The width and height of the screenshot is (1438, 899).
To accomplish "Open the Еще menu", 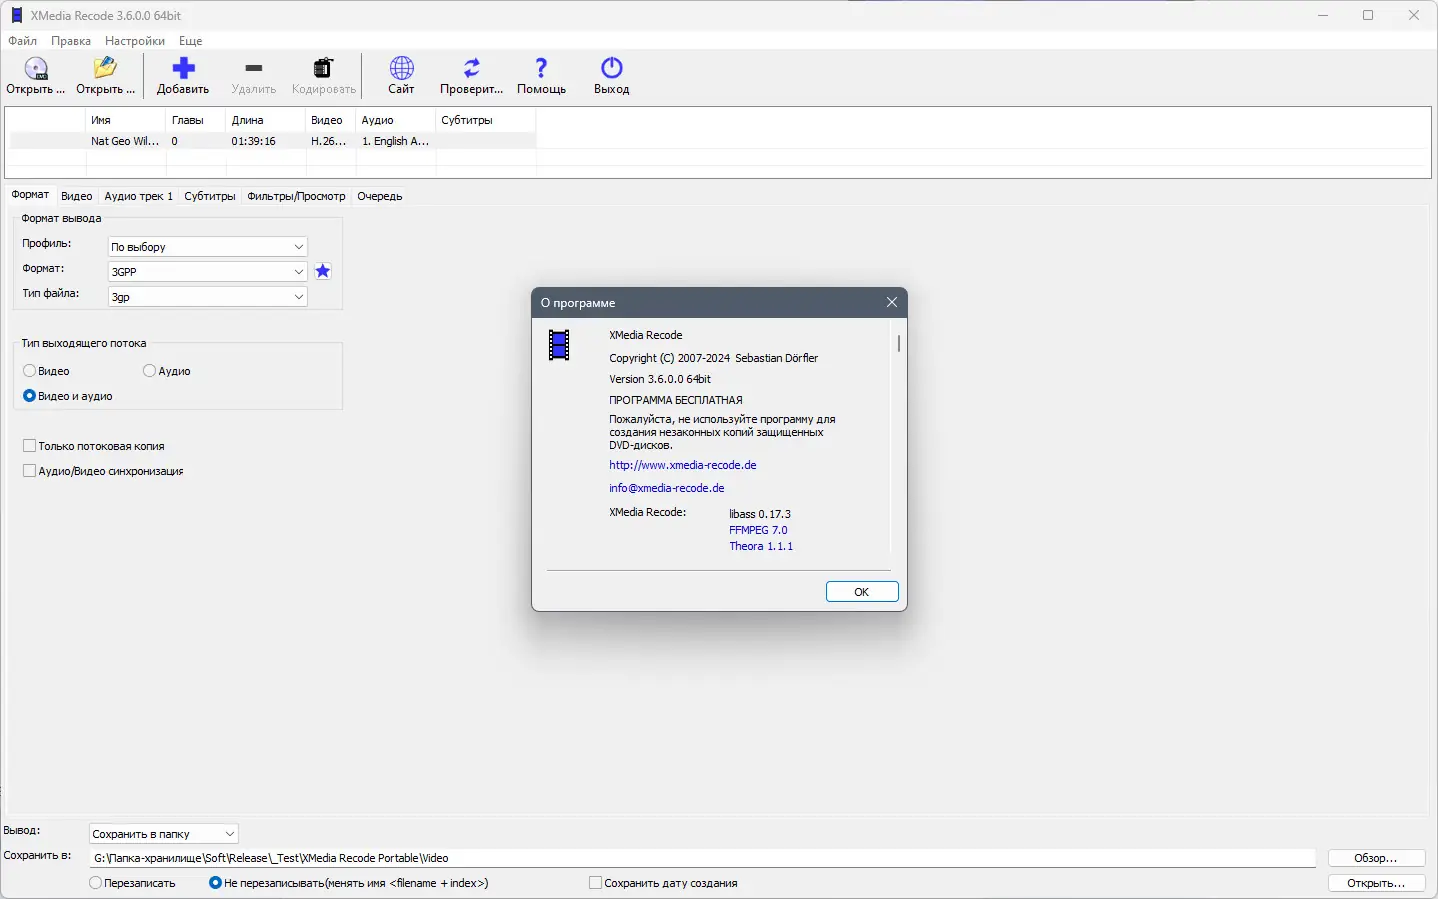I will tap(190, 41).
